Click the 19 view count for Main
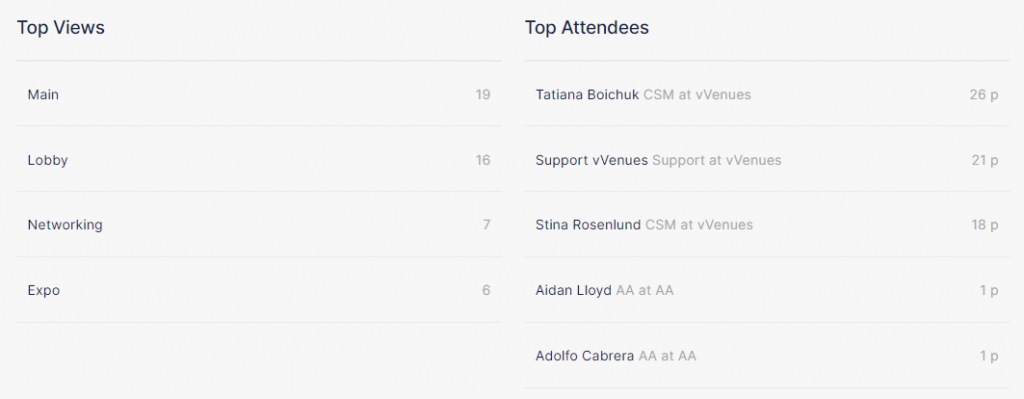The height and width of the screenshot is (399, 1024). tap(483, 95)
